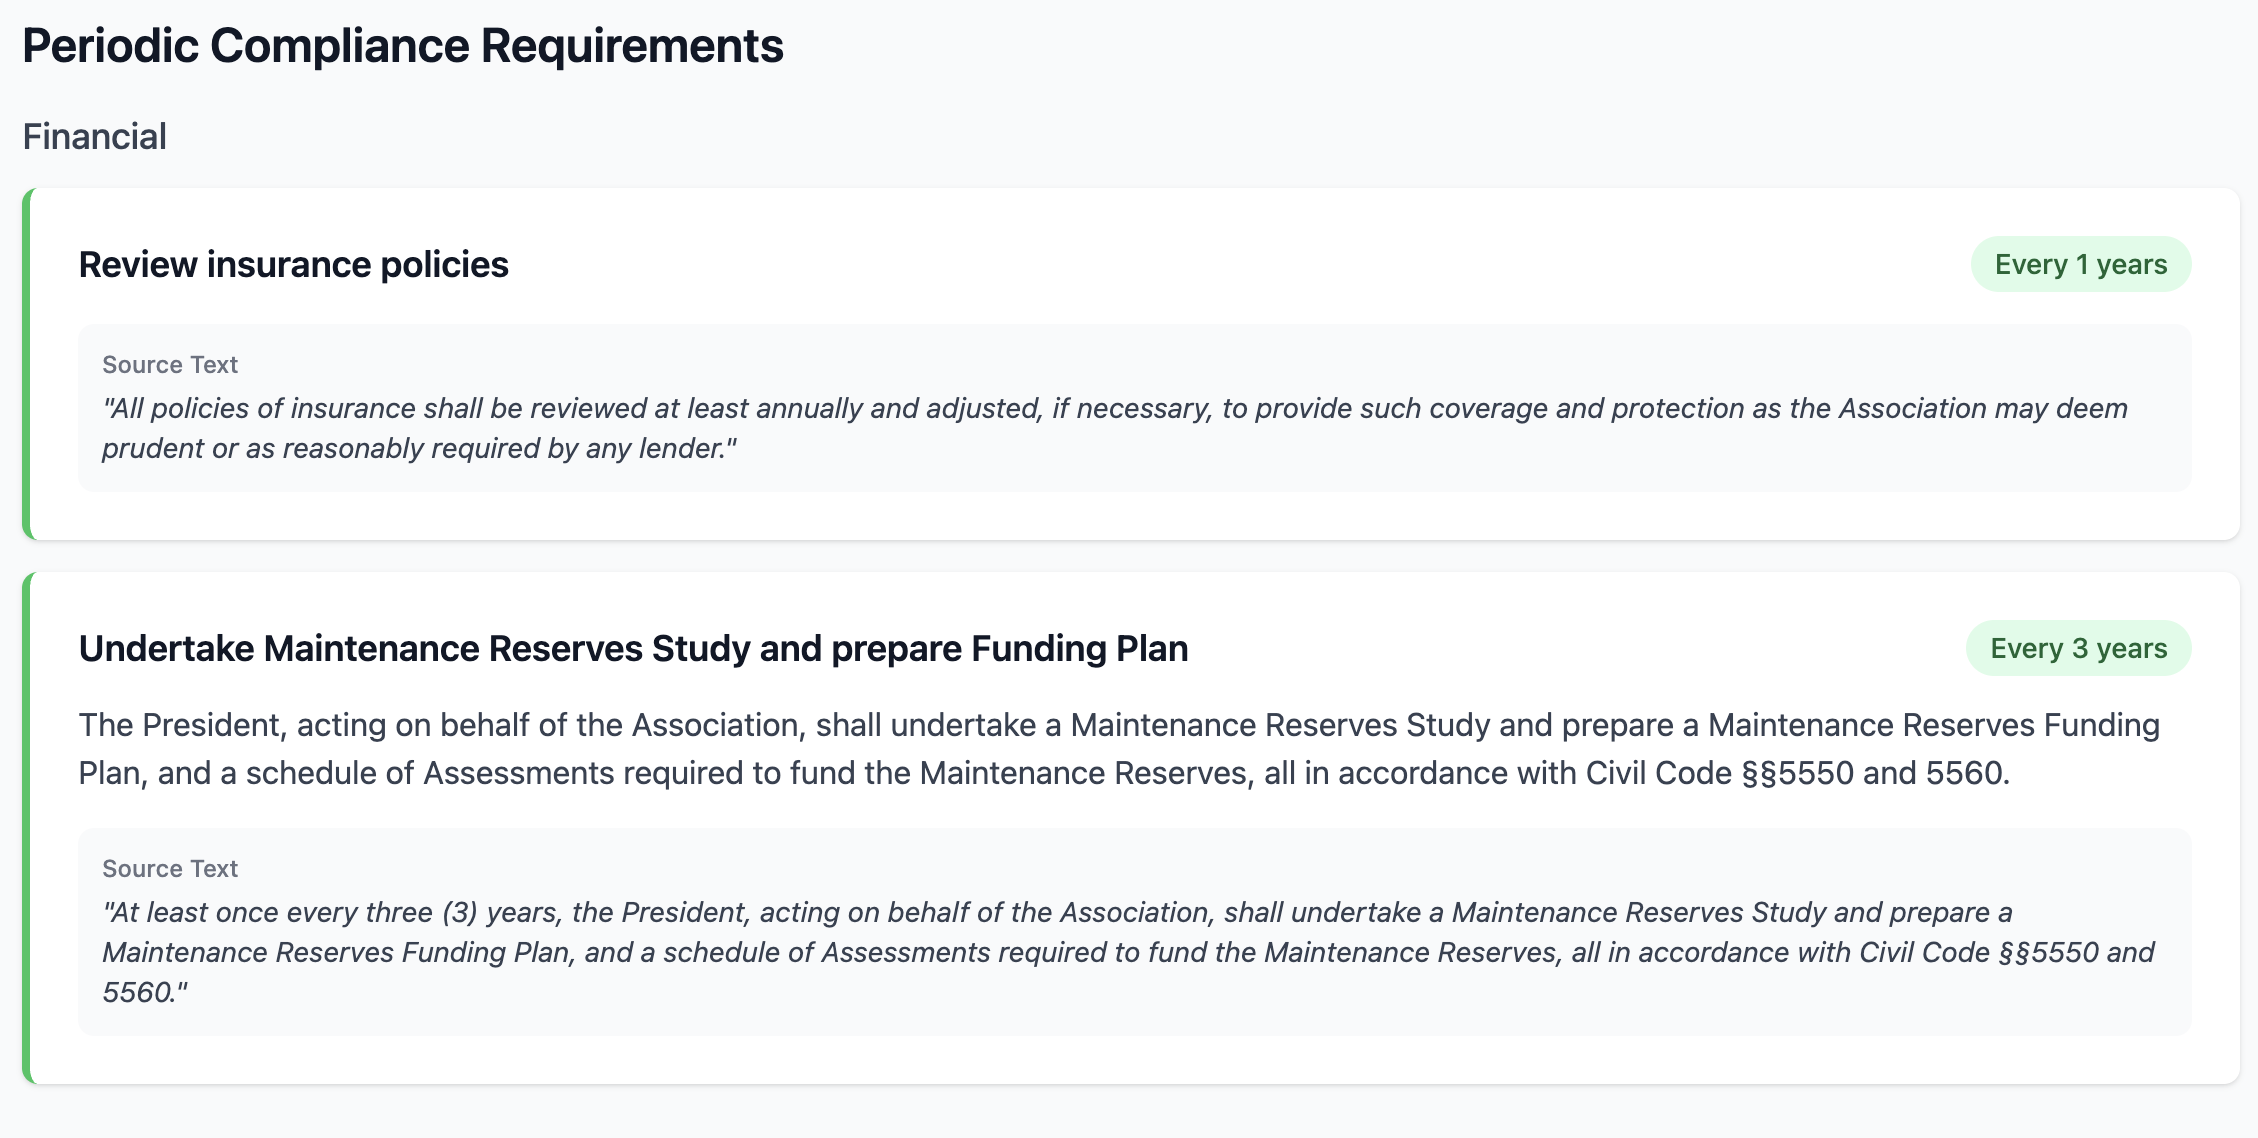This screenshot has width=2258, height=1138.
Task: Click the Every 3 years frequency badge
Action: (x=2077, y=647)
